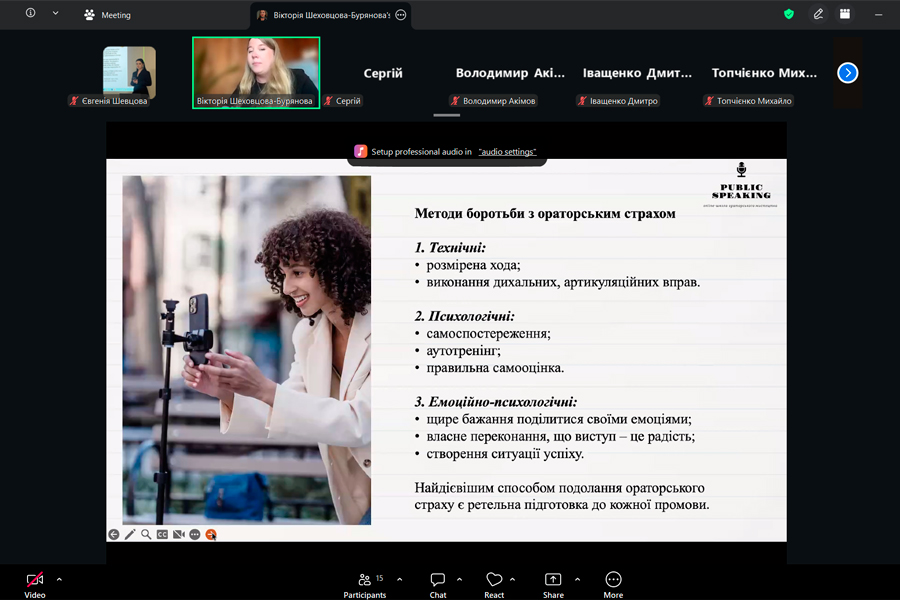Viewport: 900px width, 600px height.
Task: Switch the gallery view layout icon
Action: (845, 15)
